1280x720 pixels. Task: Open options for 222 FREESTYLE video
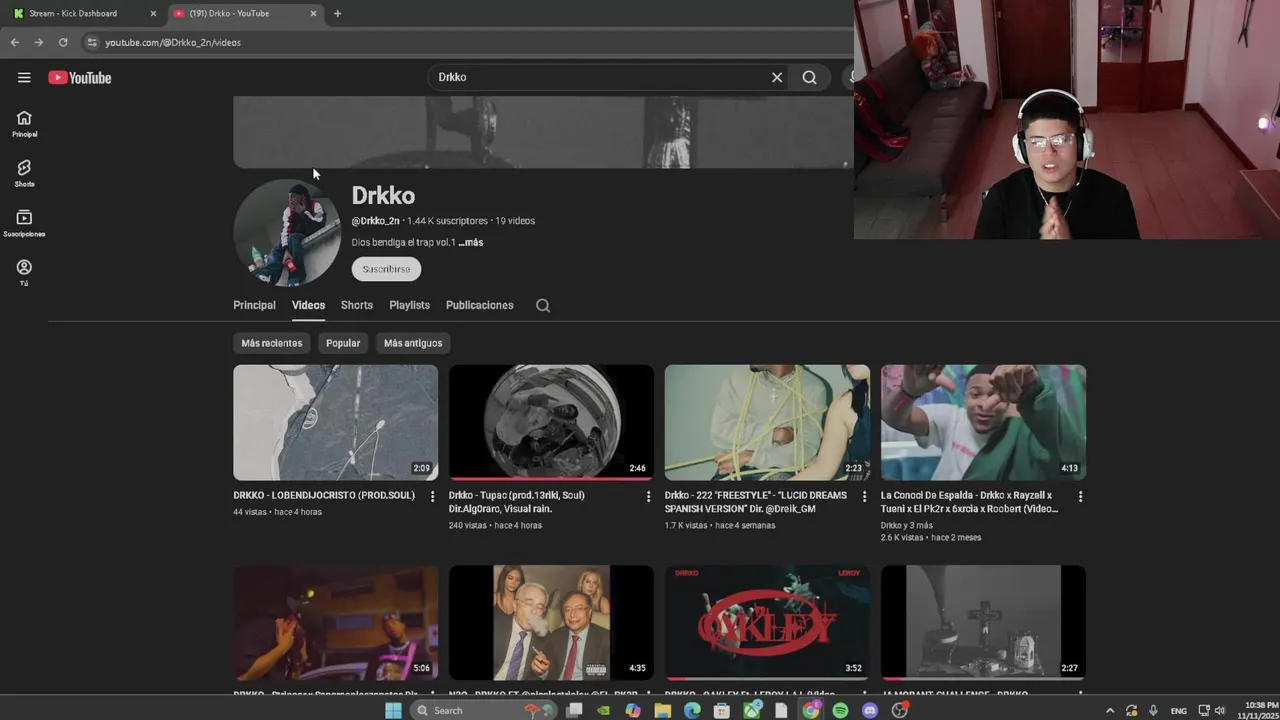pyautogui.click(x=864, y=496)
